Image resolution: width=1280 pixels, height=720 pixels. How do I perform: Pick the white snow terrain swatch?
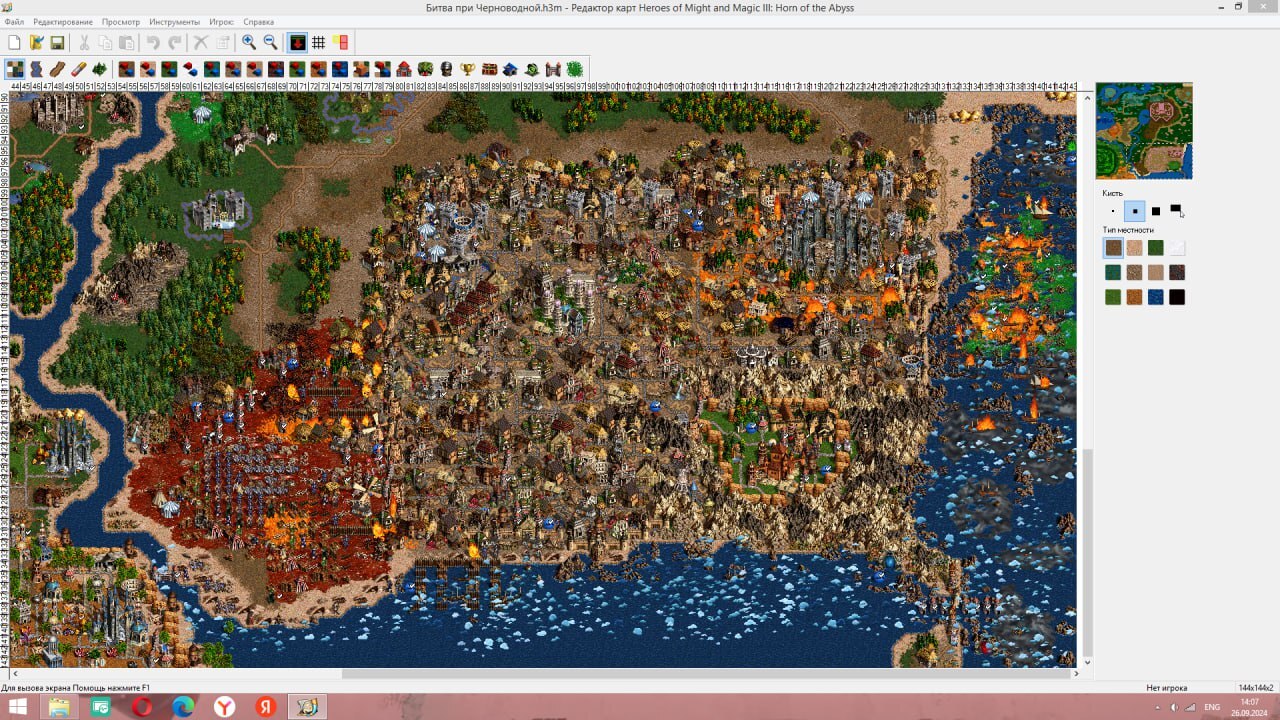pos(1177,248)
